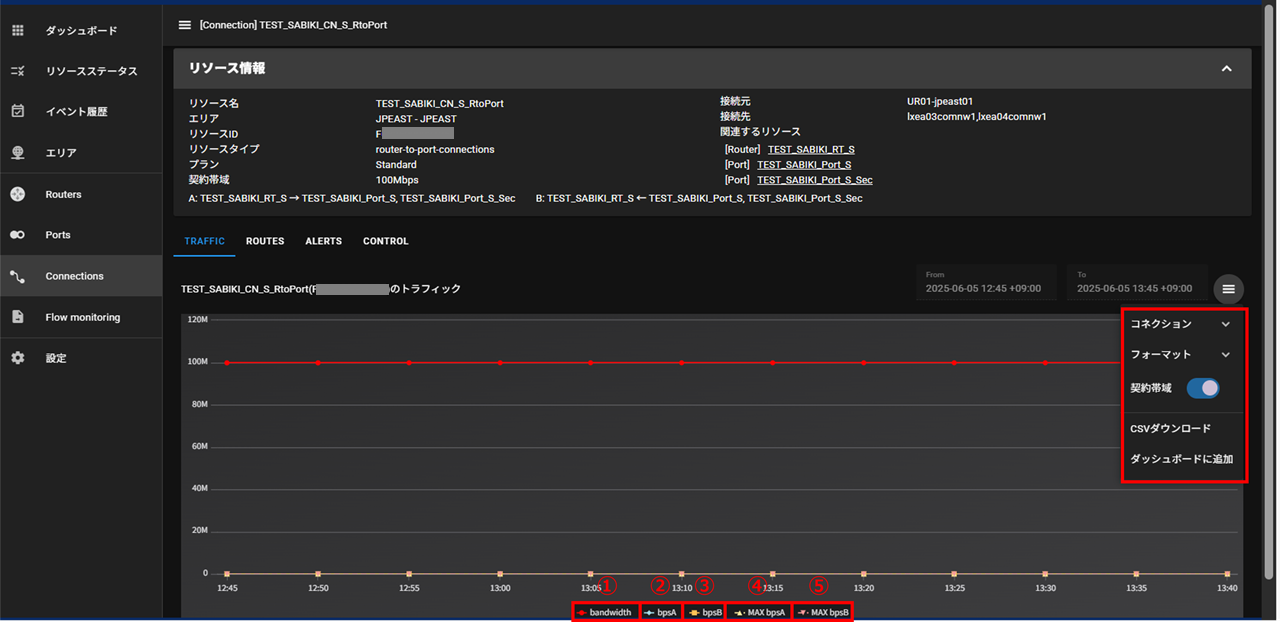Click the From date-time field
This screenshot has width=1280, height=622.
click(x=985, y=282)
